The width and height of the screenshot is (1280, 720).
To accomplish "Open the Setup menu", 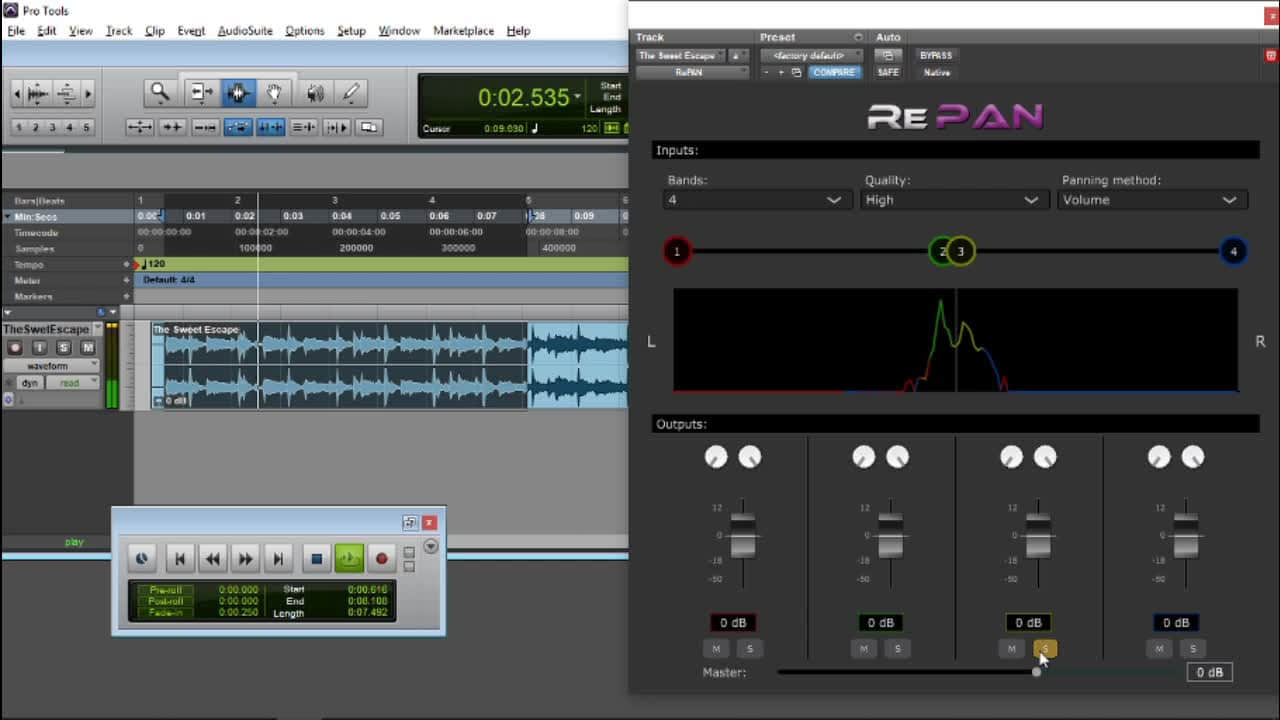I will (x=351, y=31).
